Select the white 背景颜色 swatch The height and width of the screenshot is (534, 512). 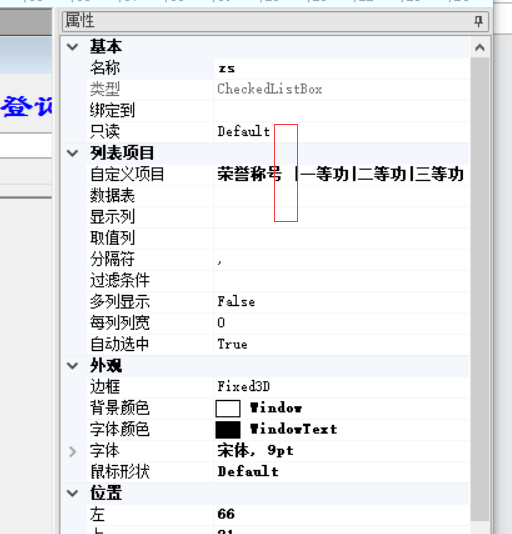coord(228,408)
